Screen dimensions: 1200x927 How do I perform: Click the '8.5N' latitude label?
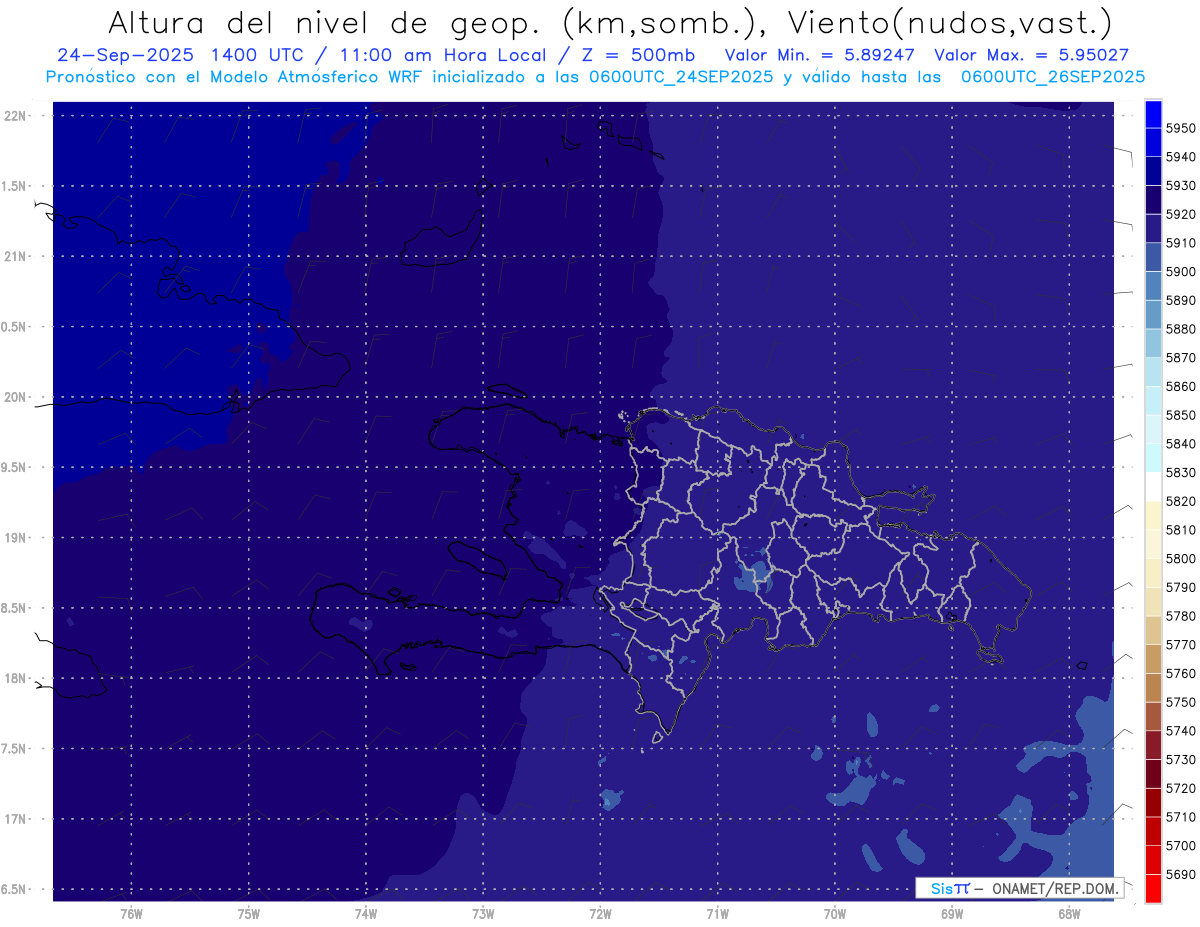(x=14, y=608)
